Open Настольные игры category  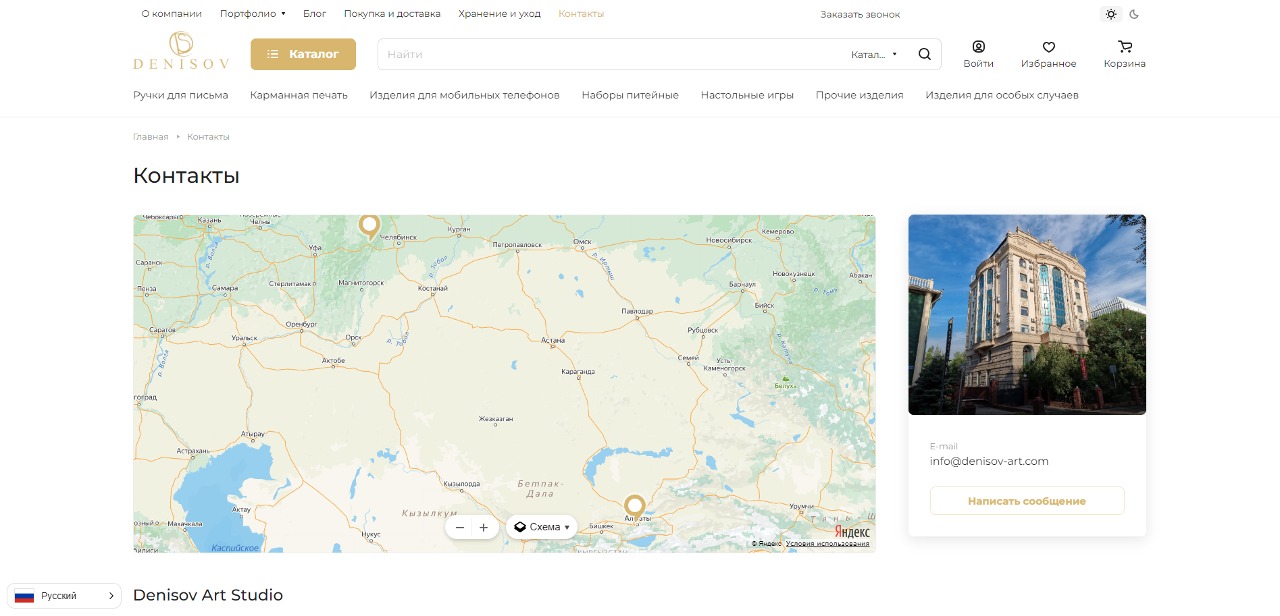pyautogui.click(x=747, y=95)
